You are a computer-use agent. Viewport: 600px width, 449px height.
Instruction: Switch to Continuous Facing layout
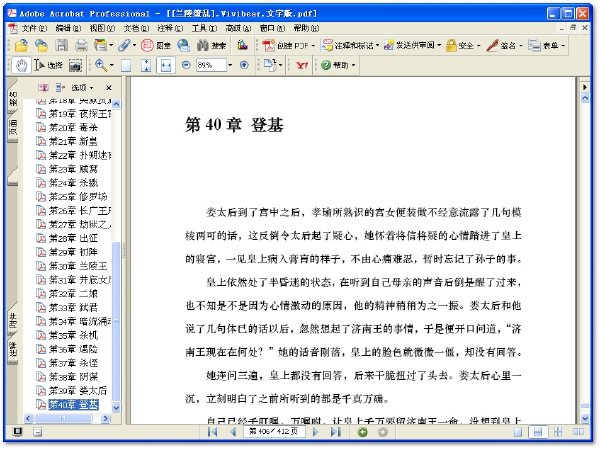pyautogui.click(x=558, y=432)
